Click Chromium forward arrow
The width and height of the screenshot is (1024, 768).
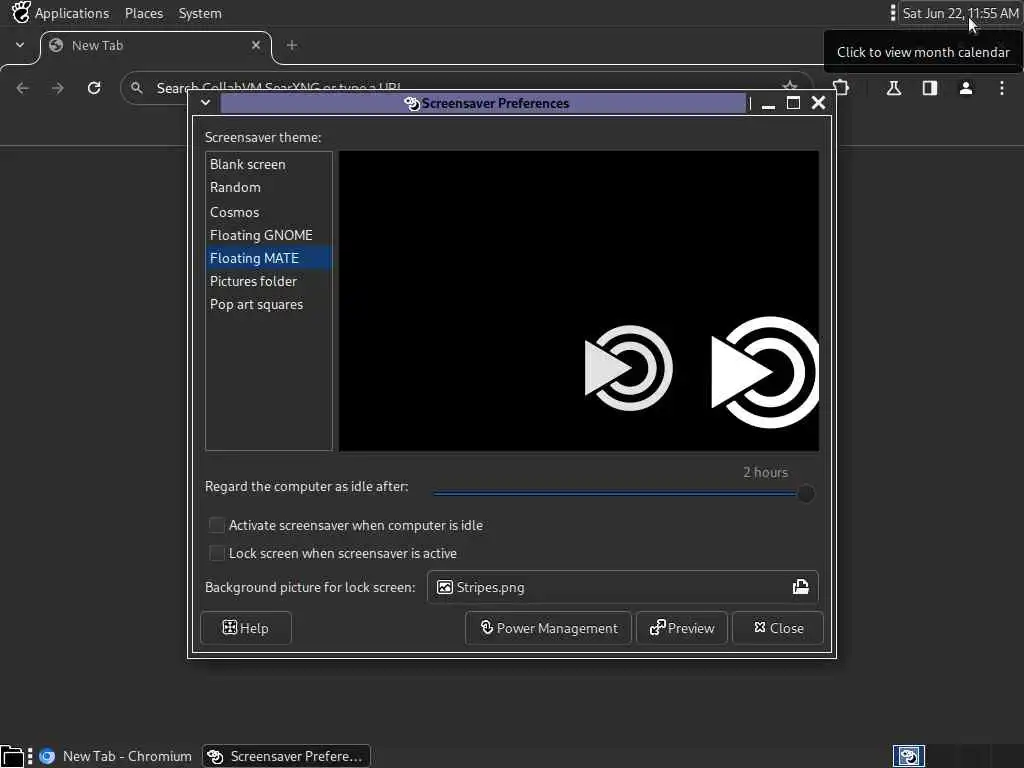(x=58, y=88)
